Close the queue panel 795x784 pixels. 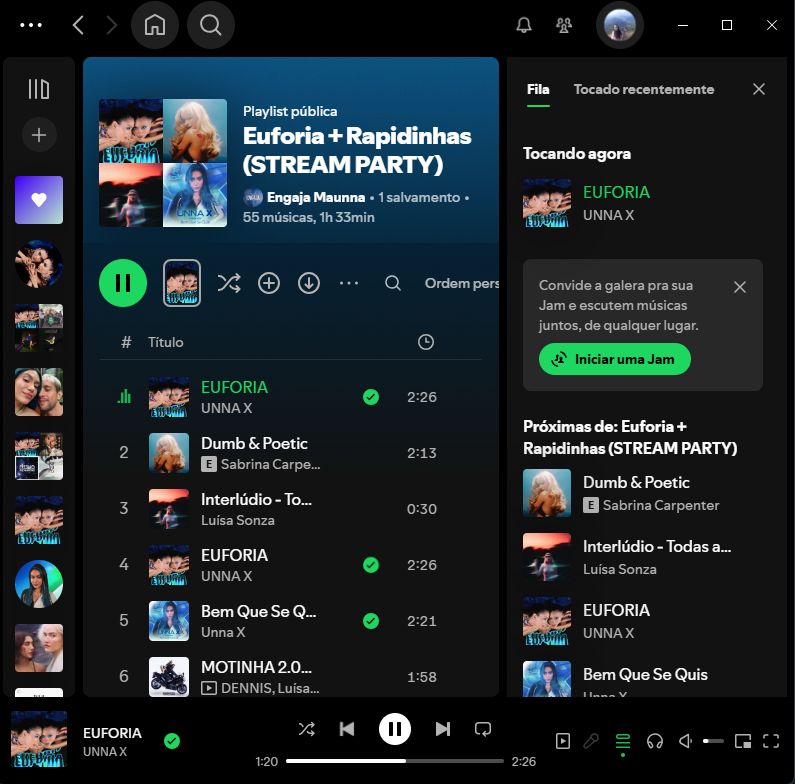[x=758, y=89]
